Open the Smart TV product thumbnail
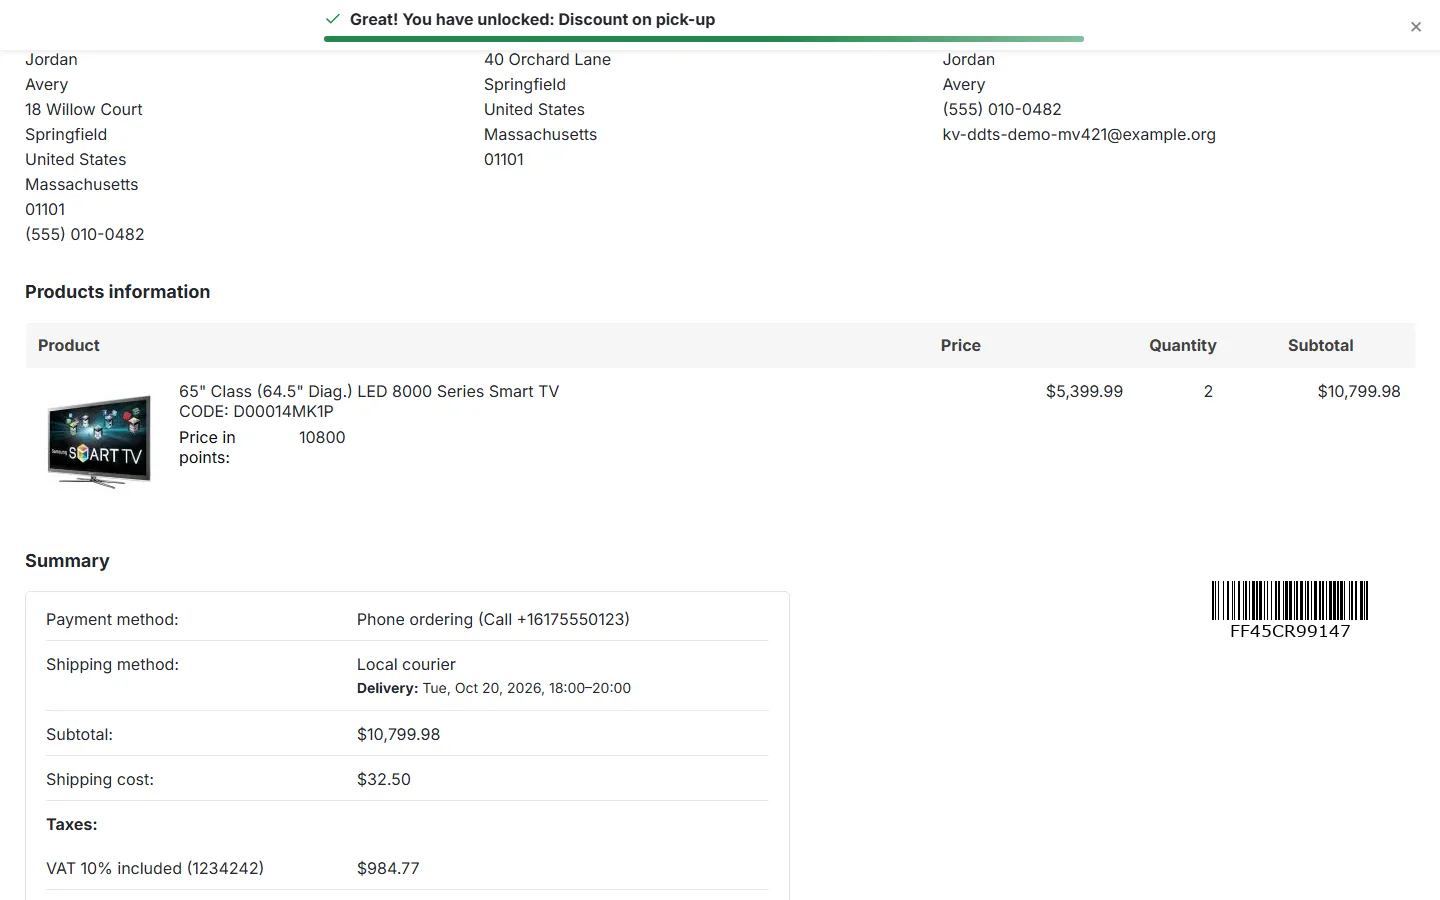 (x=99, y=440)
